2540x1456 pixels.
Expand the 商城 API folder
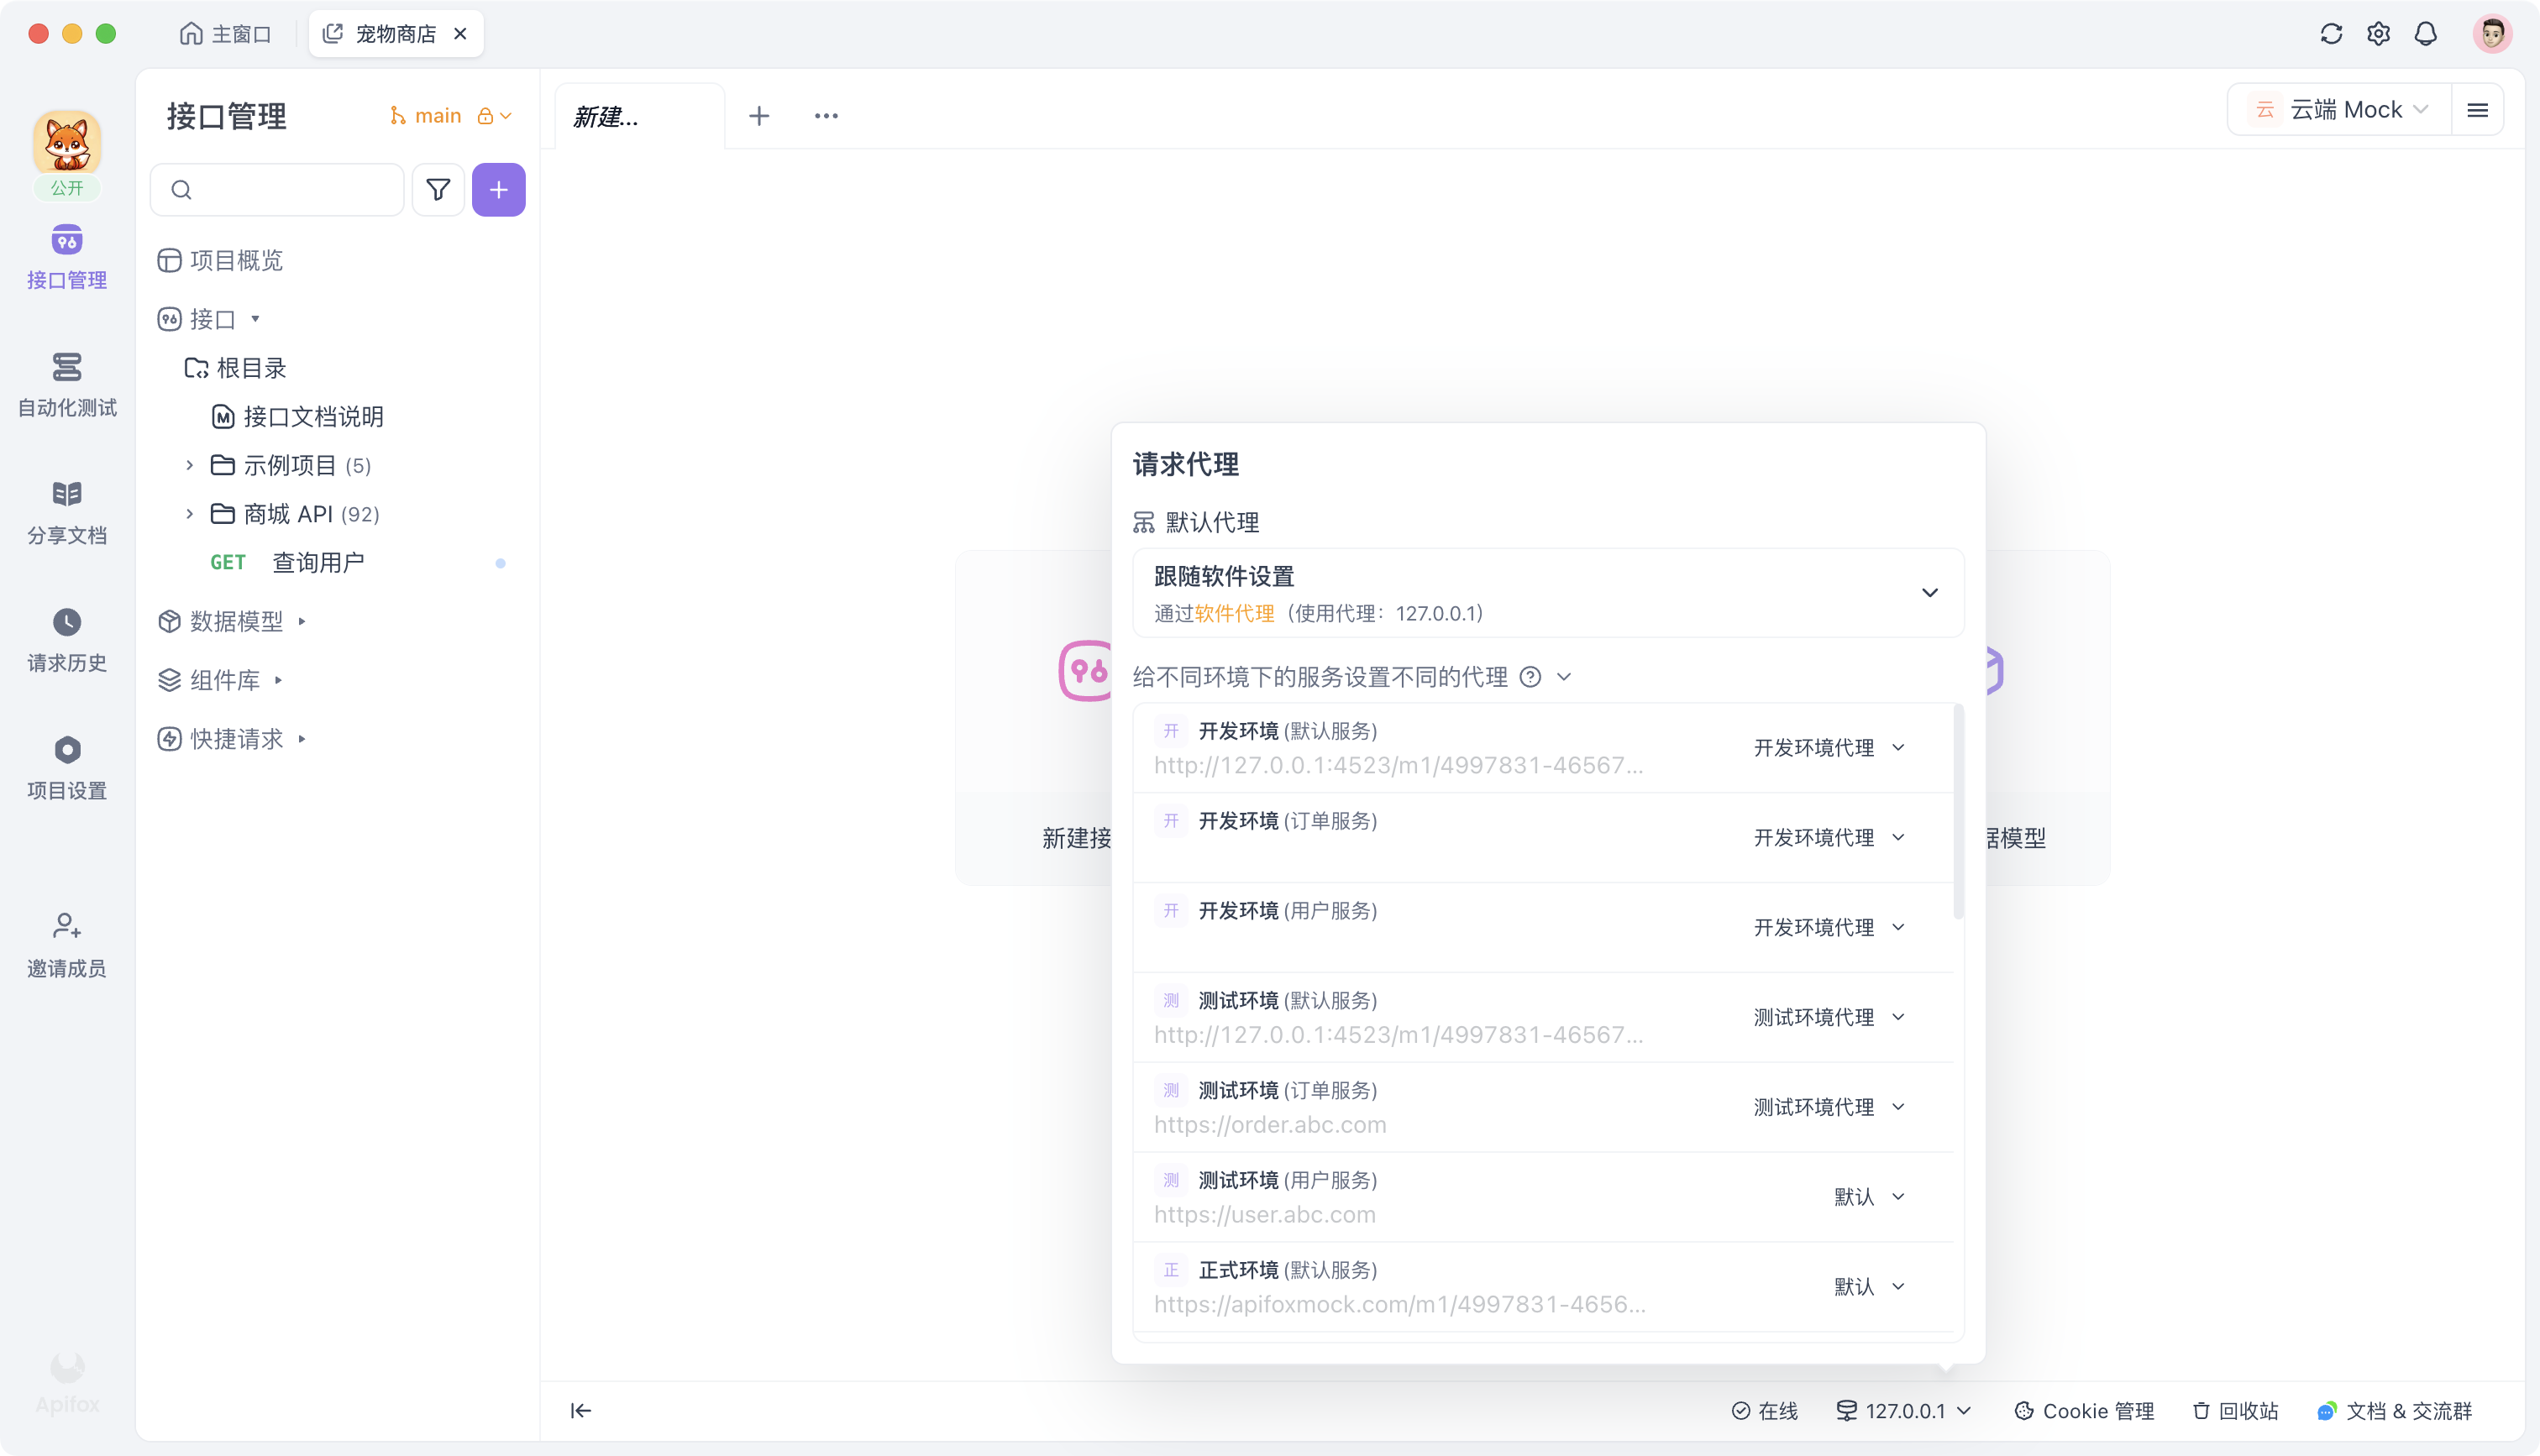pyautogui.click(x=190, y=513)
